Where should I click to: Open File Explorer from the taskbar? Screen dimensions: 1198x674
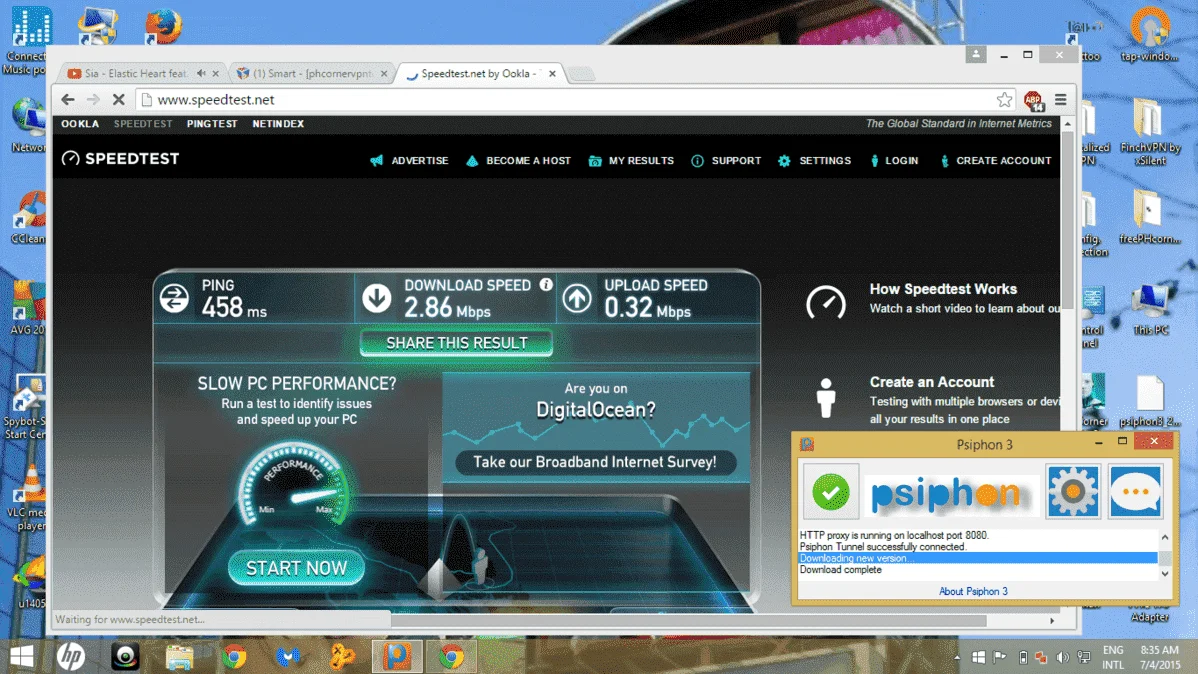[x=180, y=656]
